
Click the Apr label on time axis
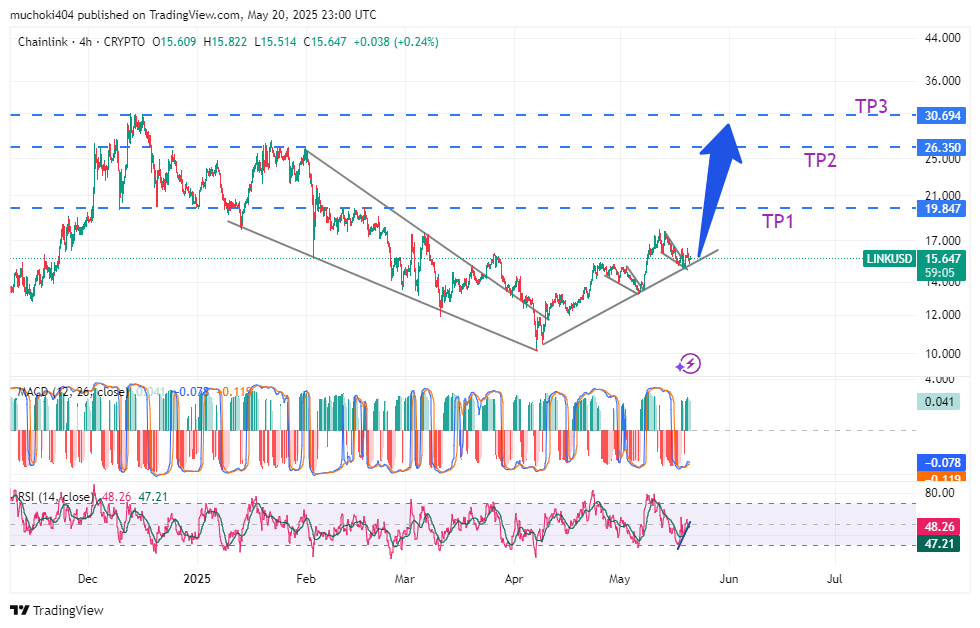pyautogui.click(x=513, y=579)
